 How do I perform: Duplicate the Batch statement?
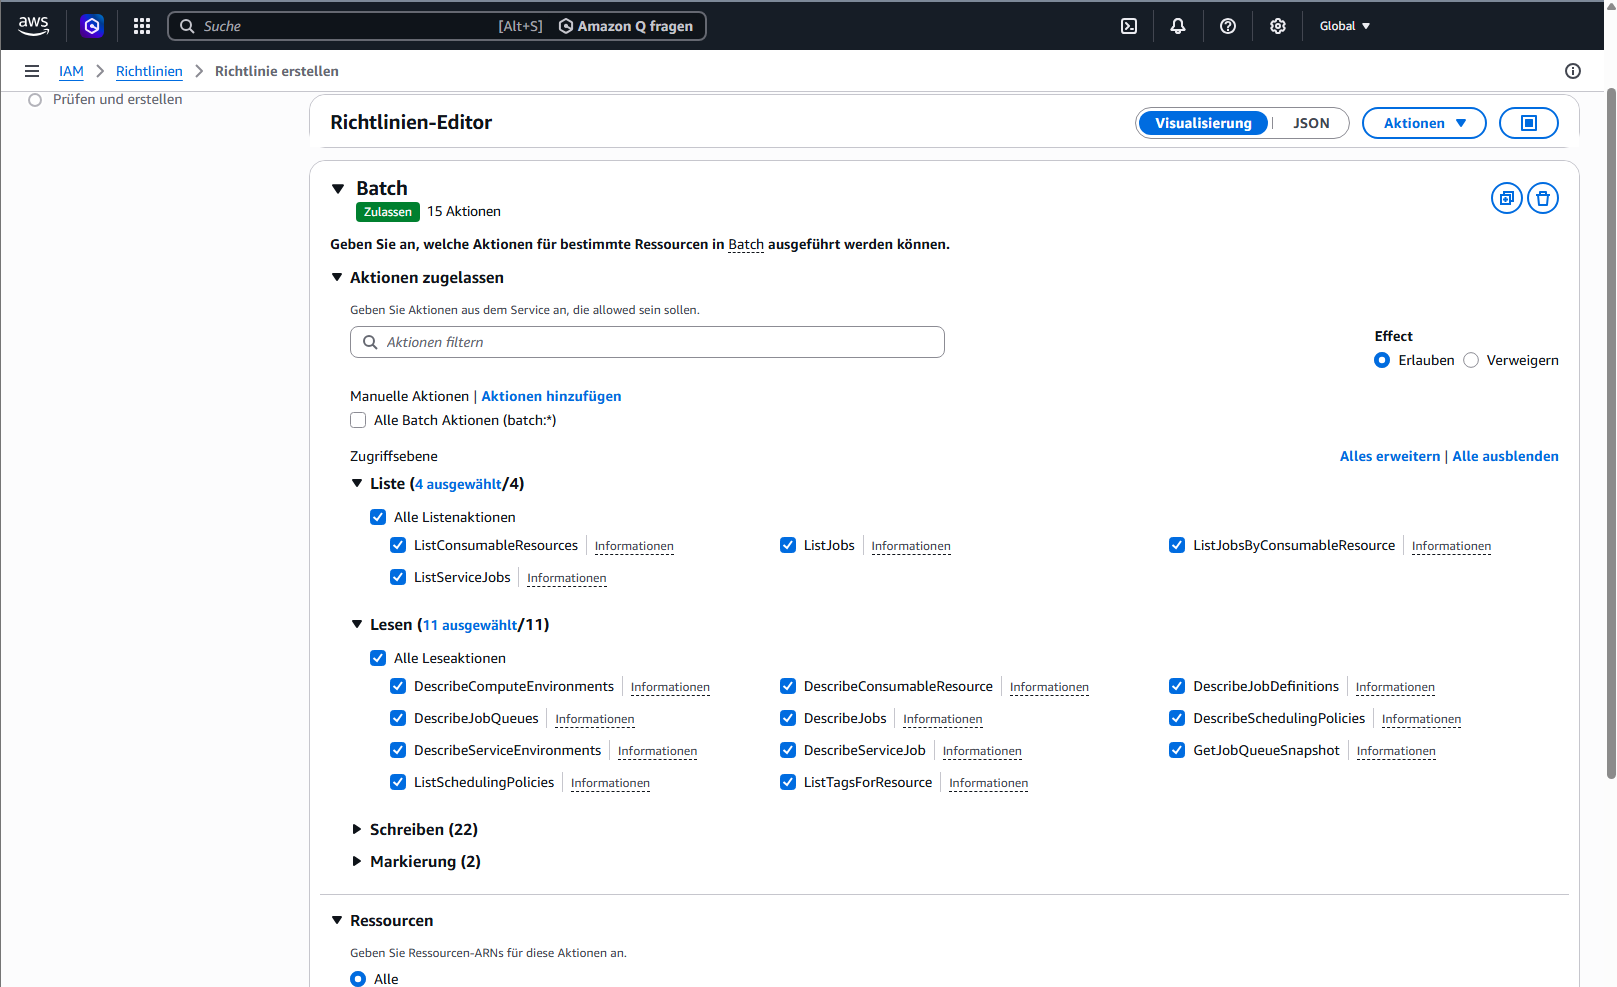click(x=1507, y=198)
